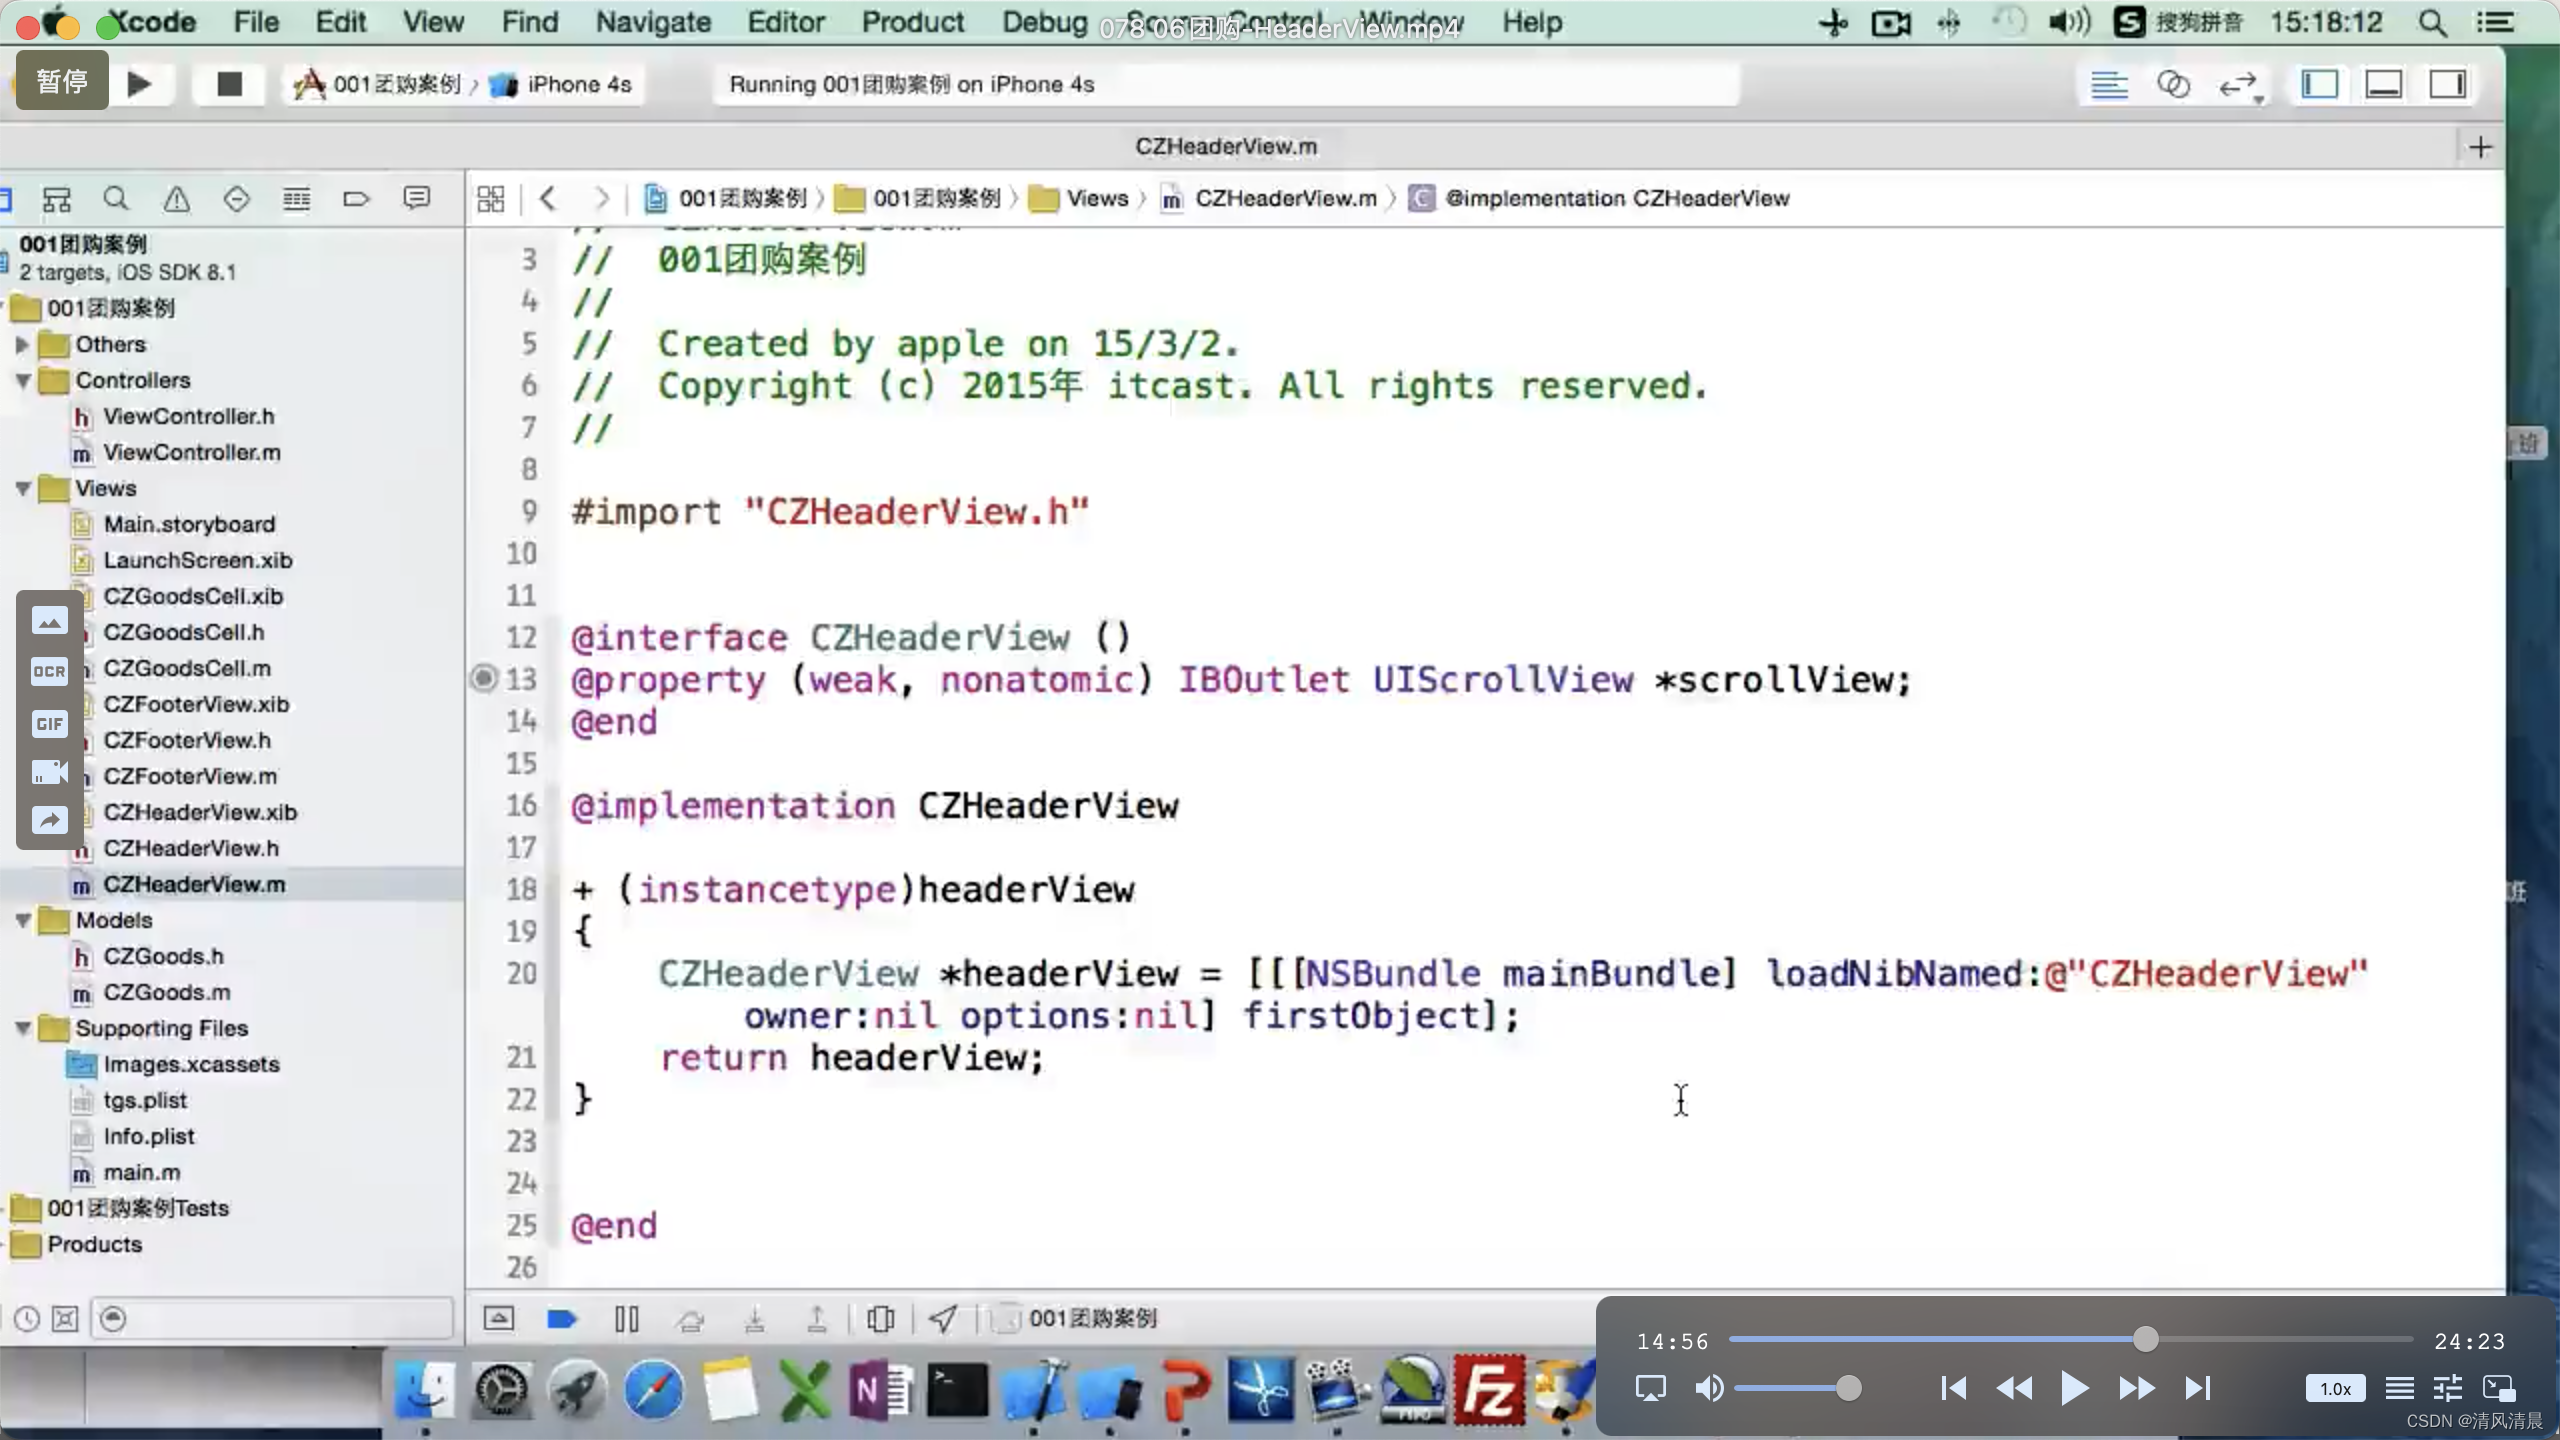2560x1440 pixels.
Task: Simulate location in debug bar
Action: pyautogui.click(x=943, y=1319)
